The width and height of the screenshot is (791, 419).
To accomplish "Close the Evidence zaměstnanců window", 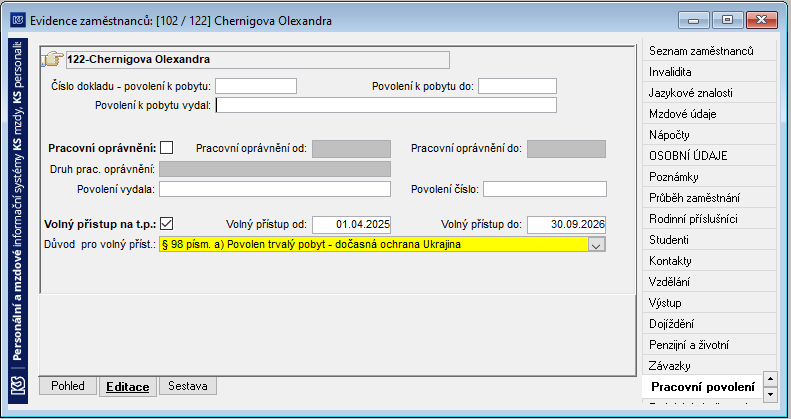I will pos(761,21).
